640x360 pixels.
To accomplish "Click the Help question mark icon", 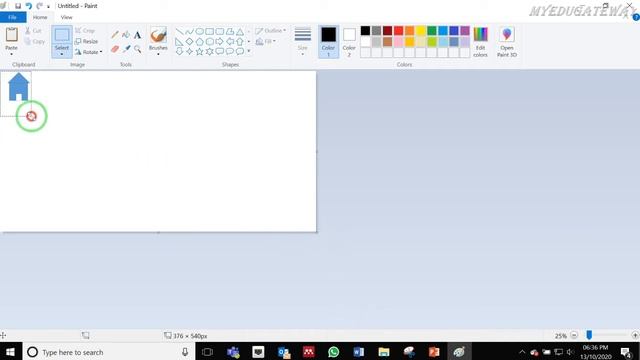I will click(x=636, y=17).
